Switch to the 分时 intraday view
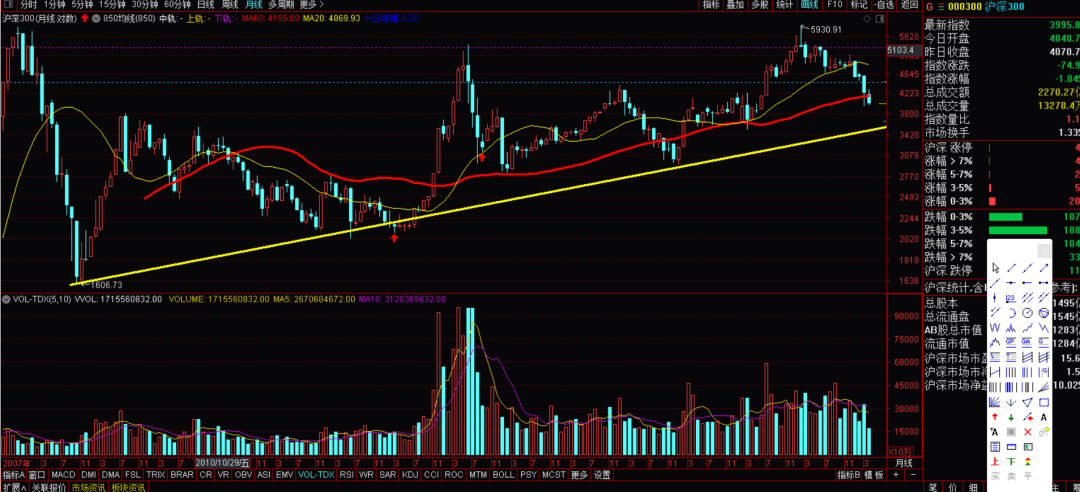 pyautogui.click(x=29, y=5)
